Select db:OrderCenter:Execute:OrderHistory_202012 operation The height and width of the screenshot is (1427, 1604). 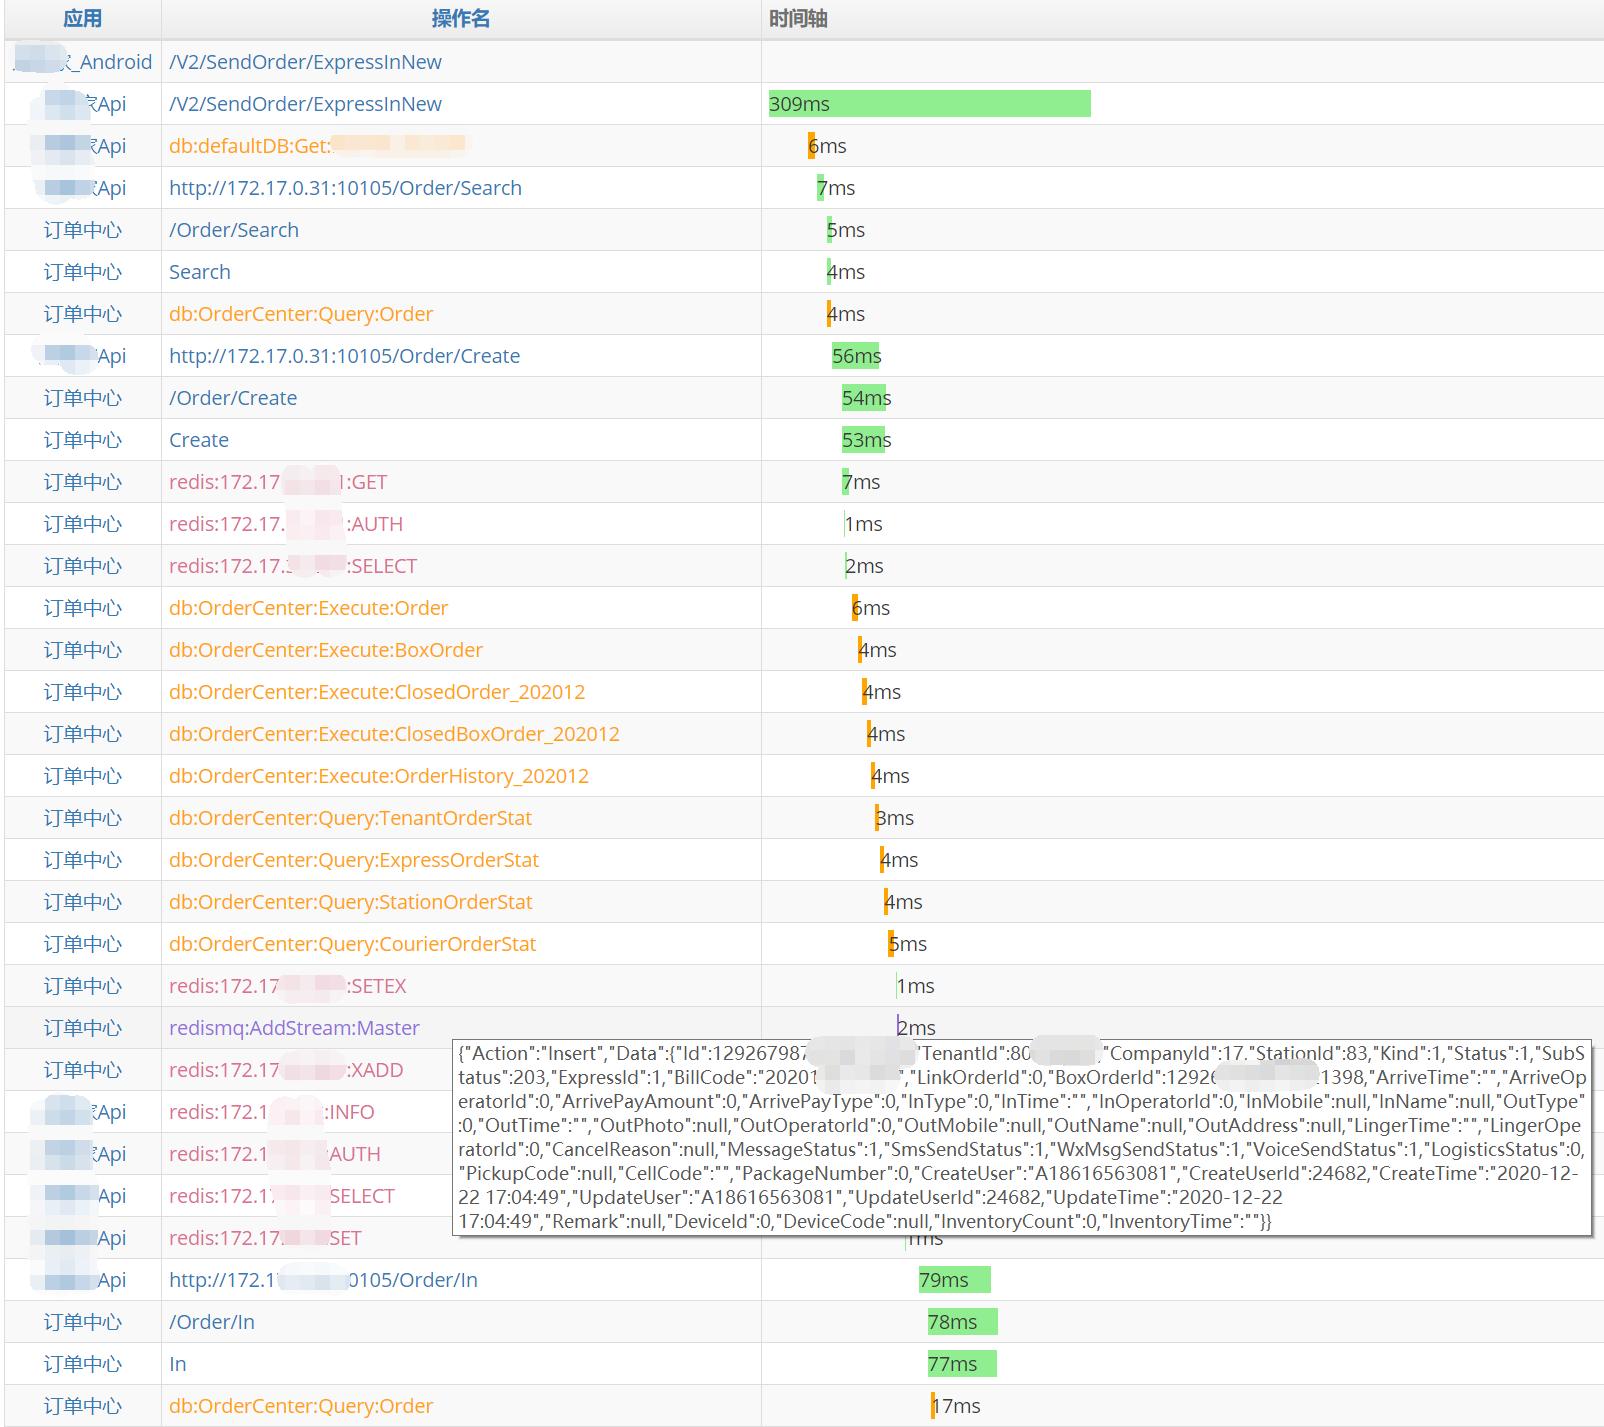(x=378, y=776)
